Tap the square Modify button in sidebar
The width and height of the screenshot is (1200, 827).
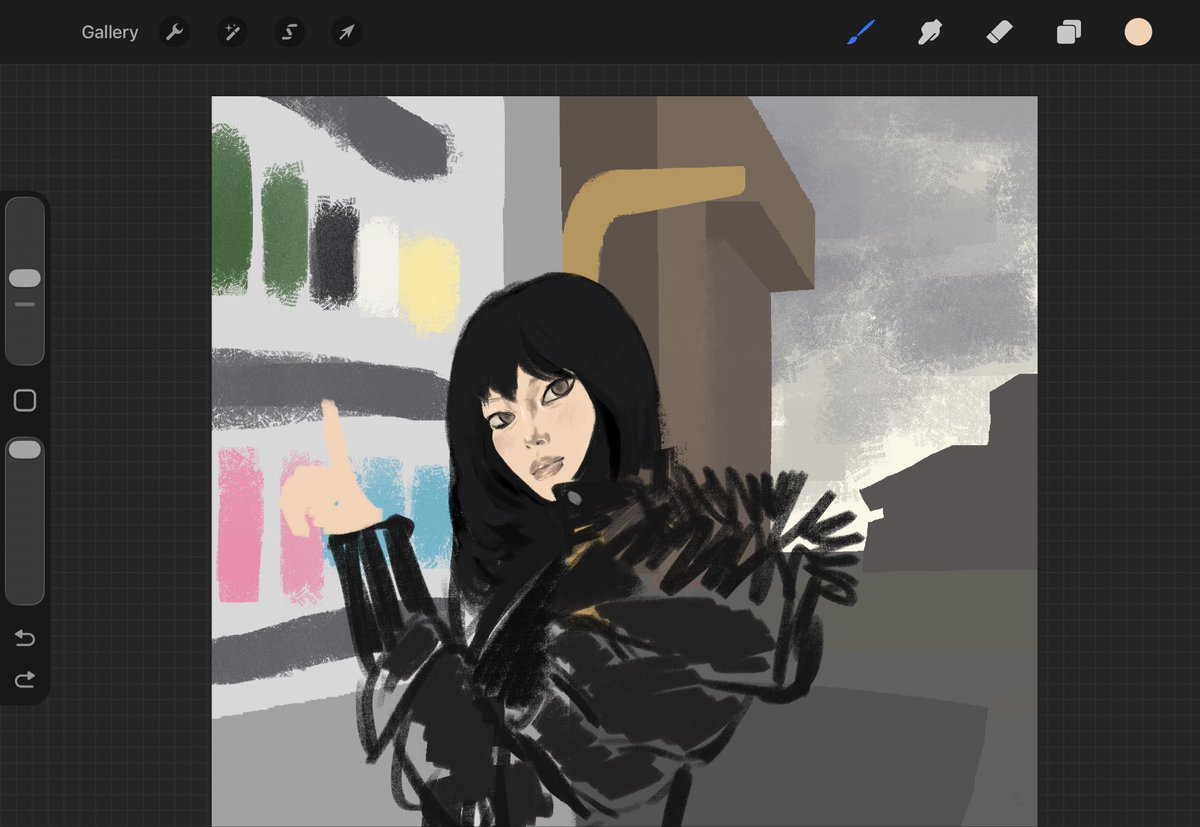[25, 401]
